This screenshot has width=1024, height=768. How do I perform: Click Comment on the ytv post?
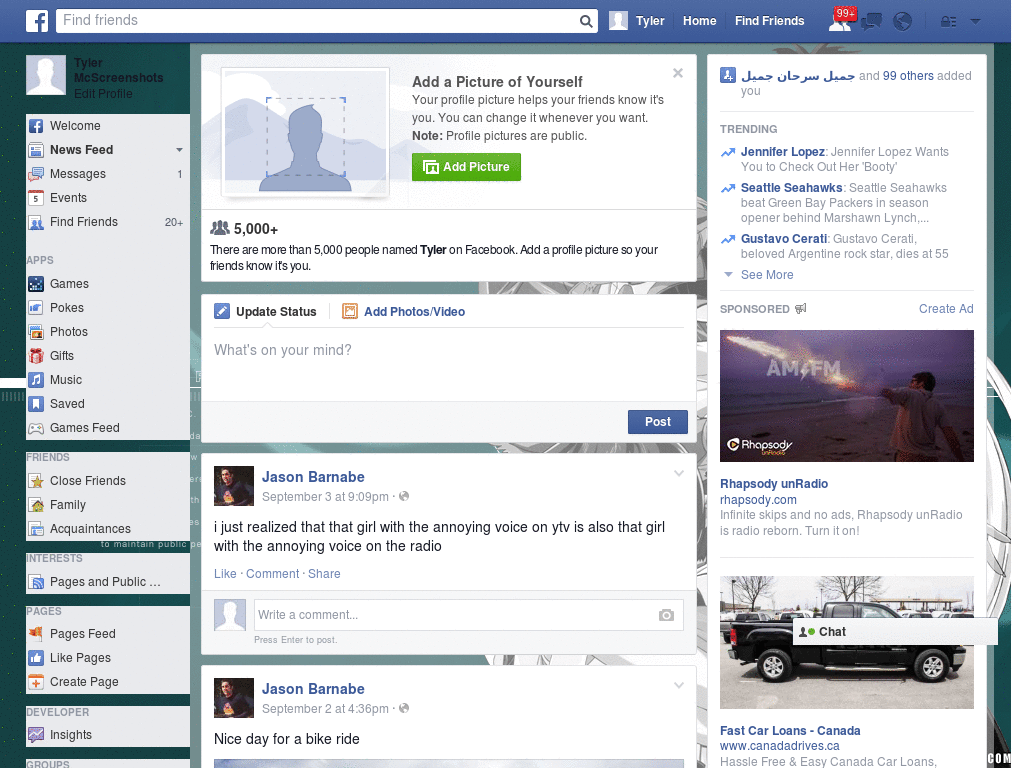272,574
